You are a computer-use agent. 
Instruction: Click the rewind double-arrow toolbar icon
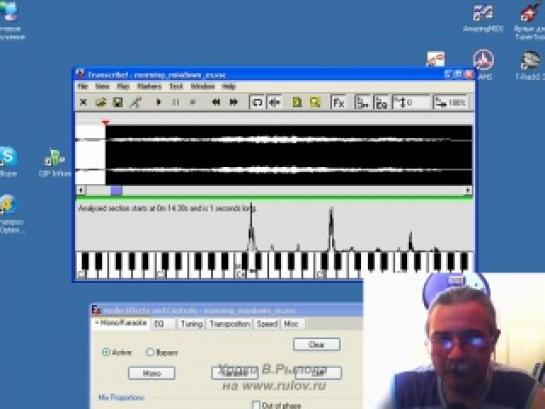216,102
